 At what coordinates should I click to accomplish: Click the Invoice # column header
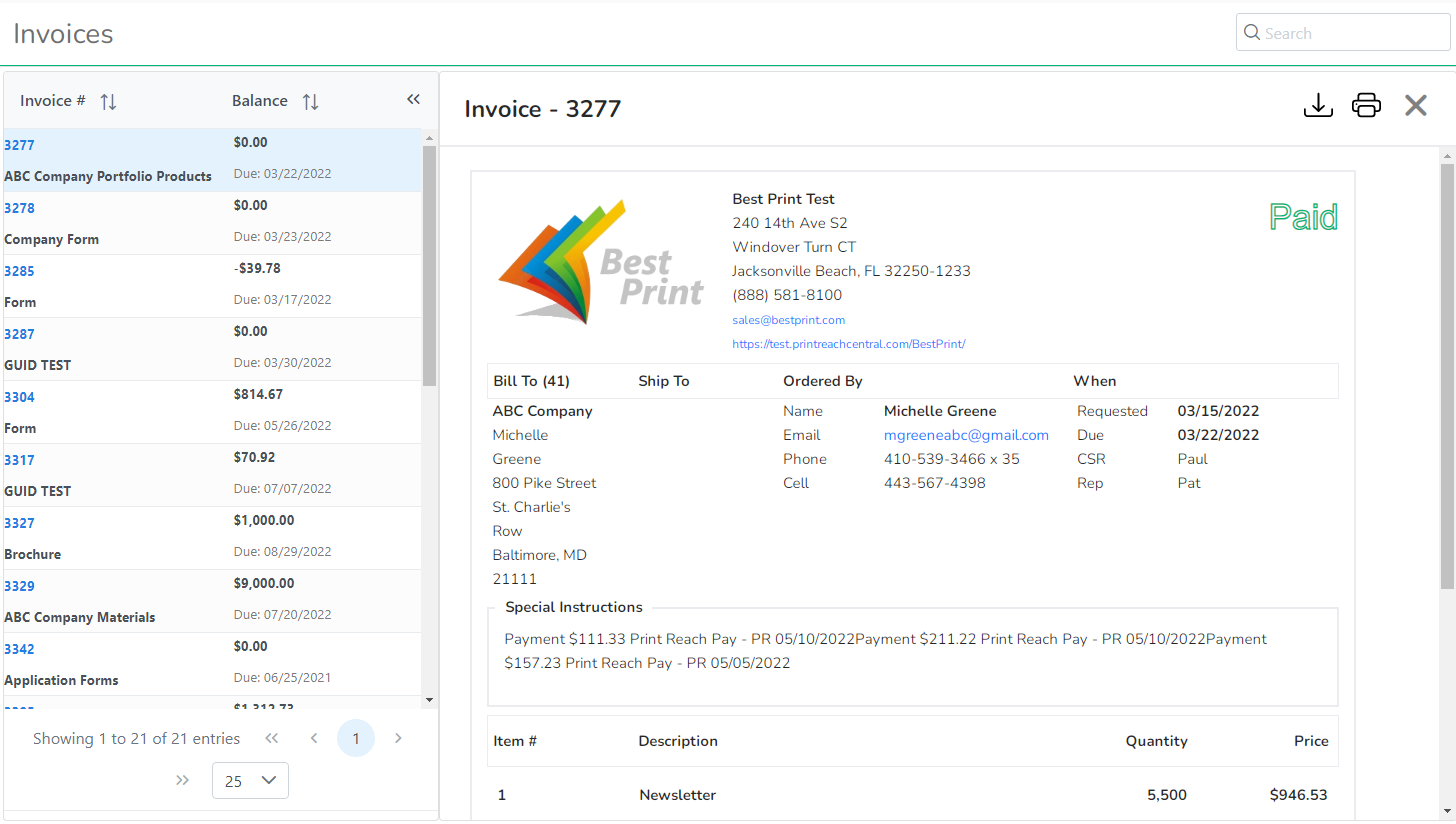[x=53, y=101]
